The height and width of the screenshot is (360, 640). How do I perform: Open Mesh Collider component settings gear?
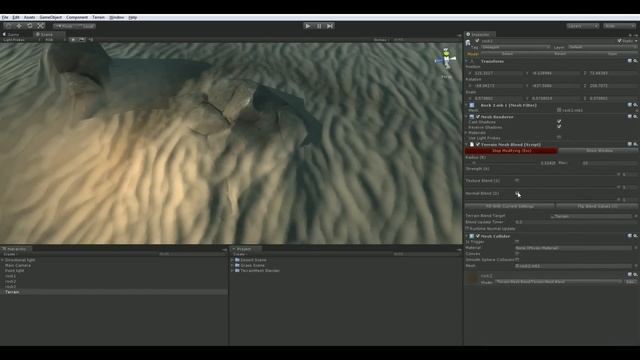tap(636, 236)
